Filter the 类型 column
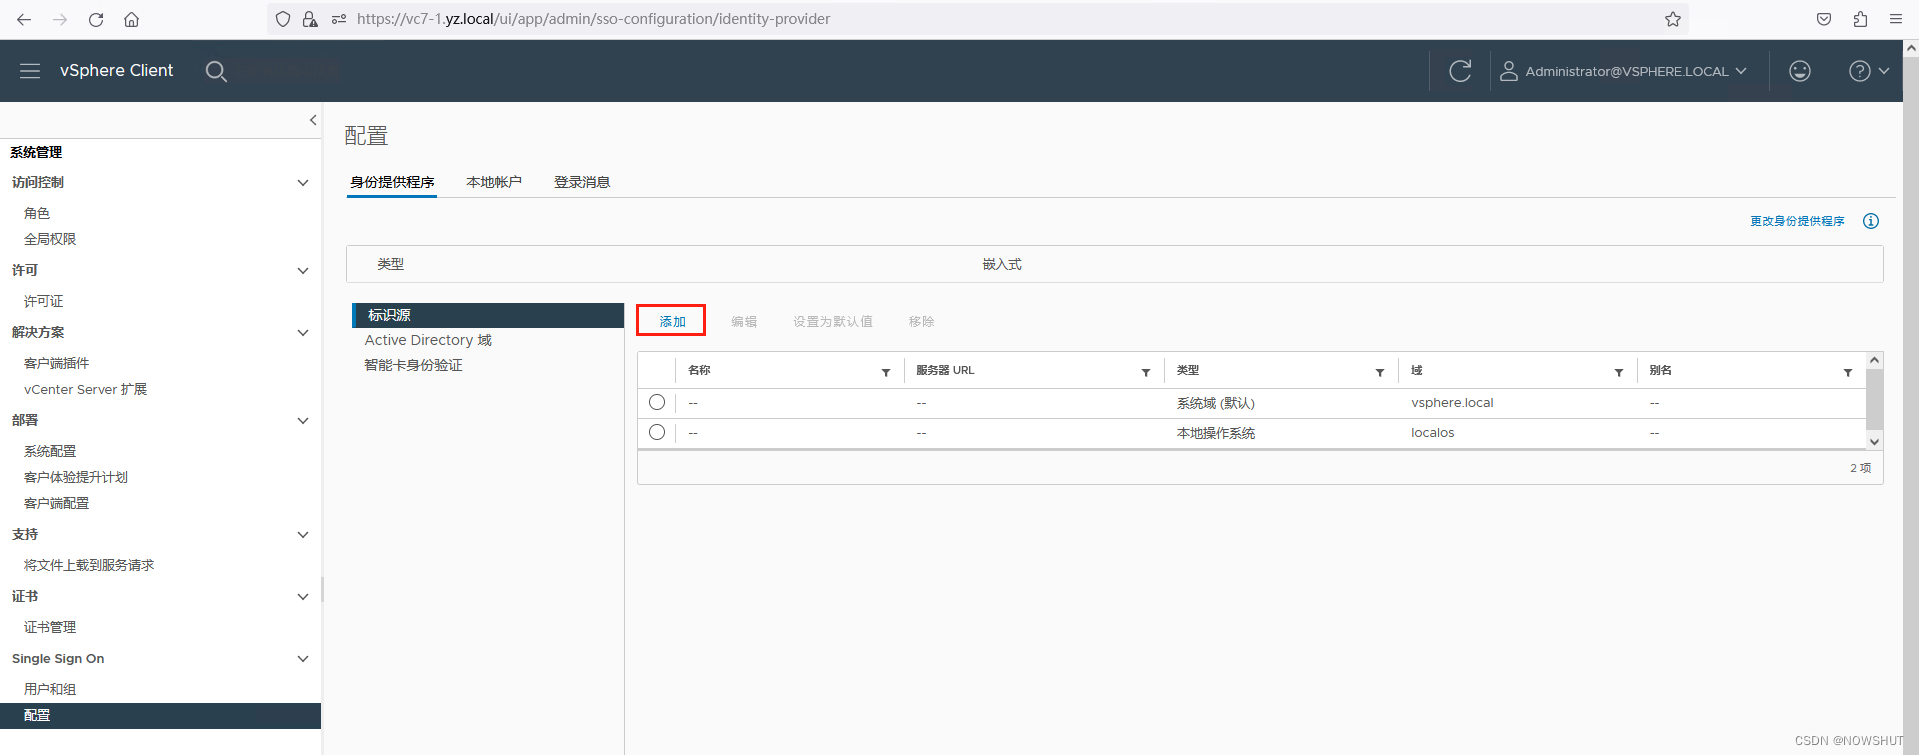Screen dimensions: 1919x755 tap(1380, 372)
